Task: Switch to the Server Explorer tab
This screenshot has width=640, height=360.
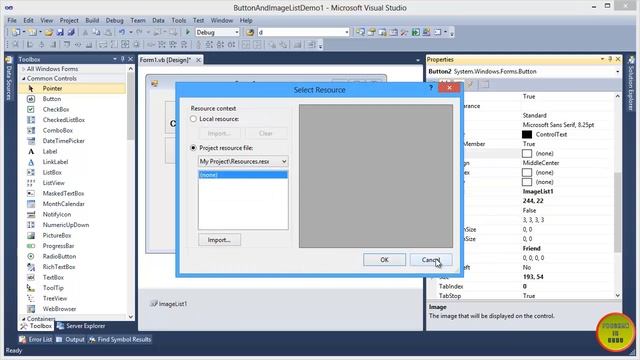Action: click(81, 326)
